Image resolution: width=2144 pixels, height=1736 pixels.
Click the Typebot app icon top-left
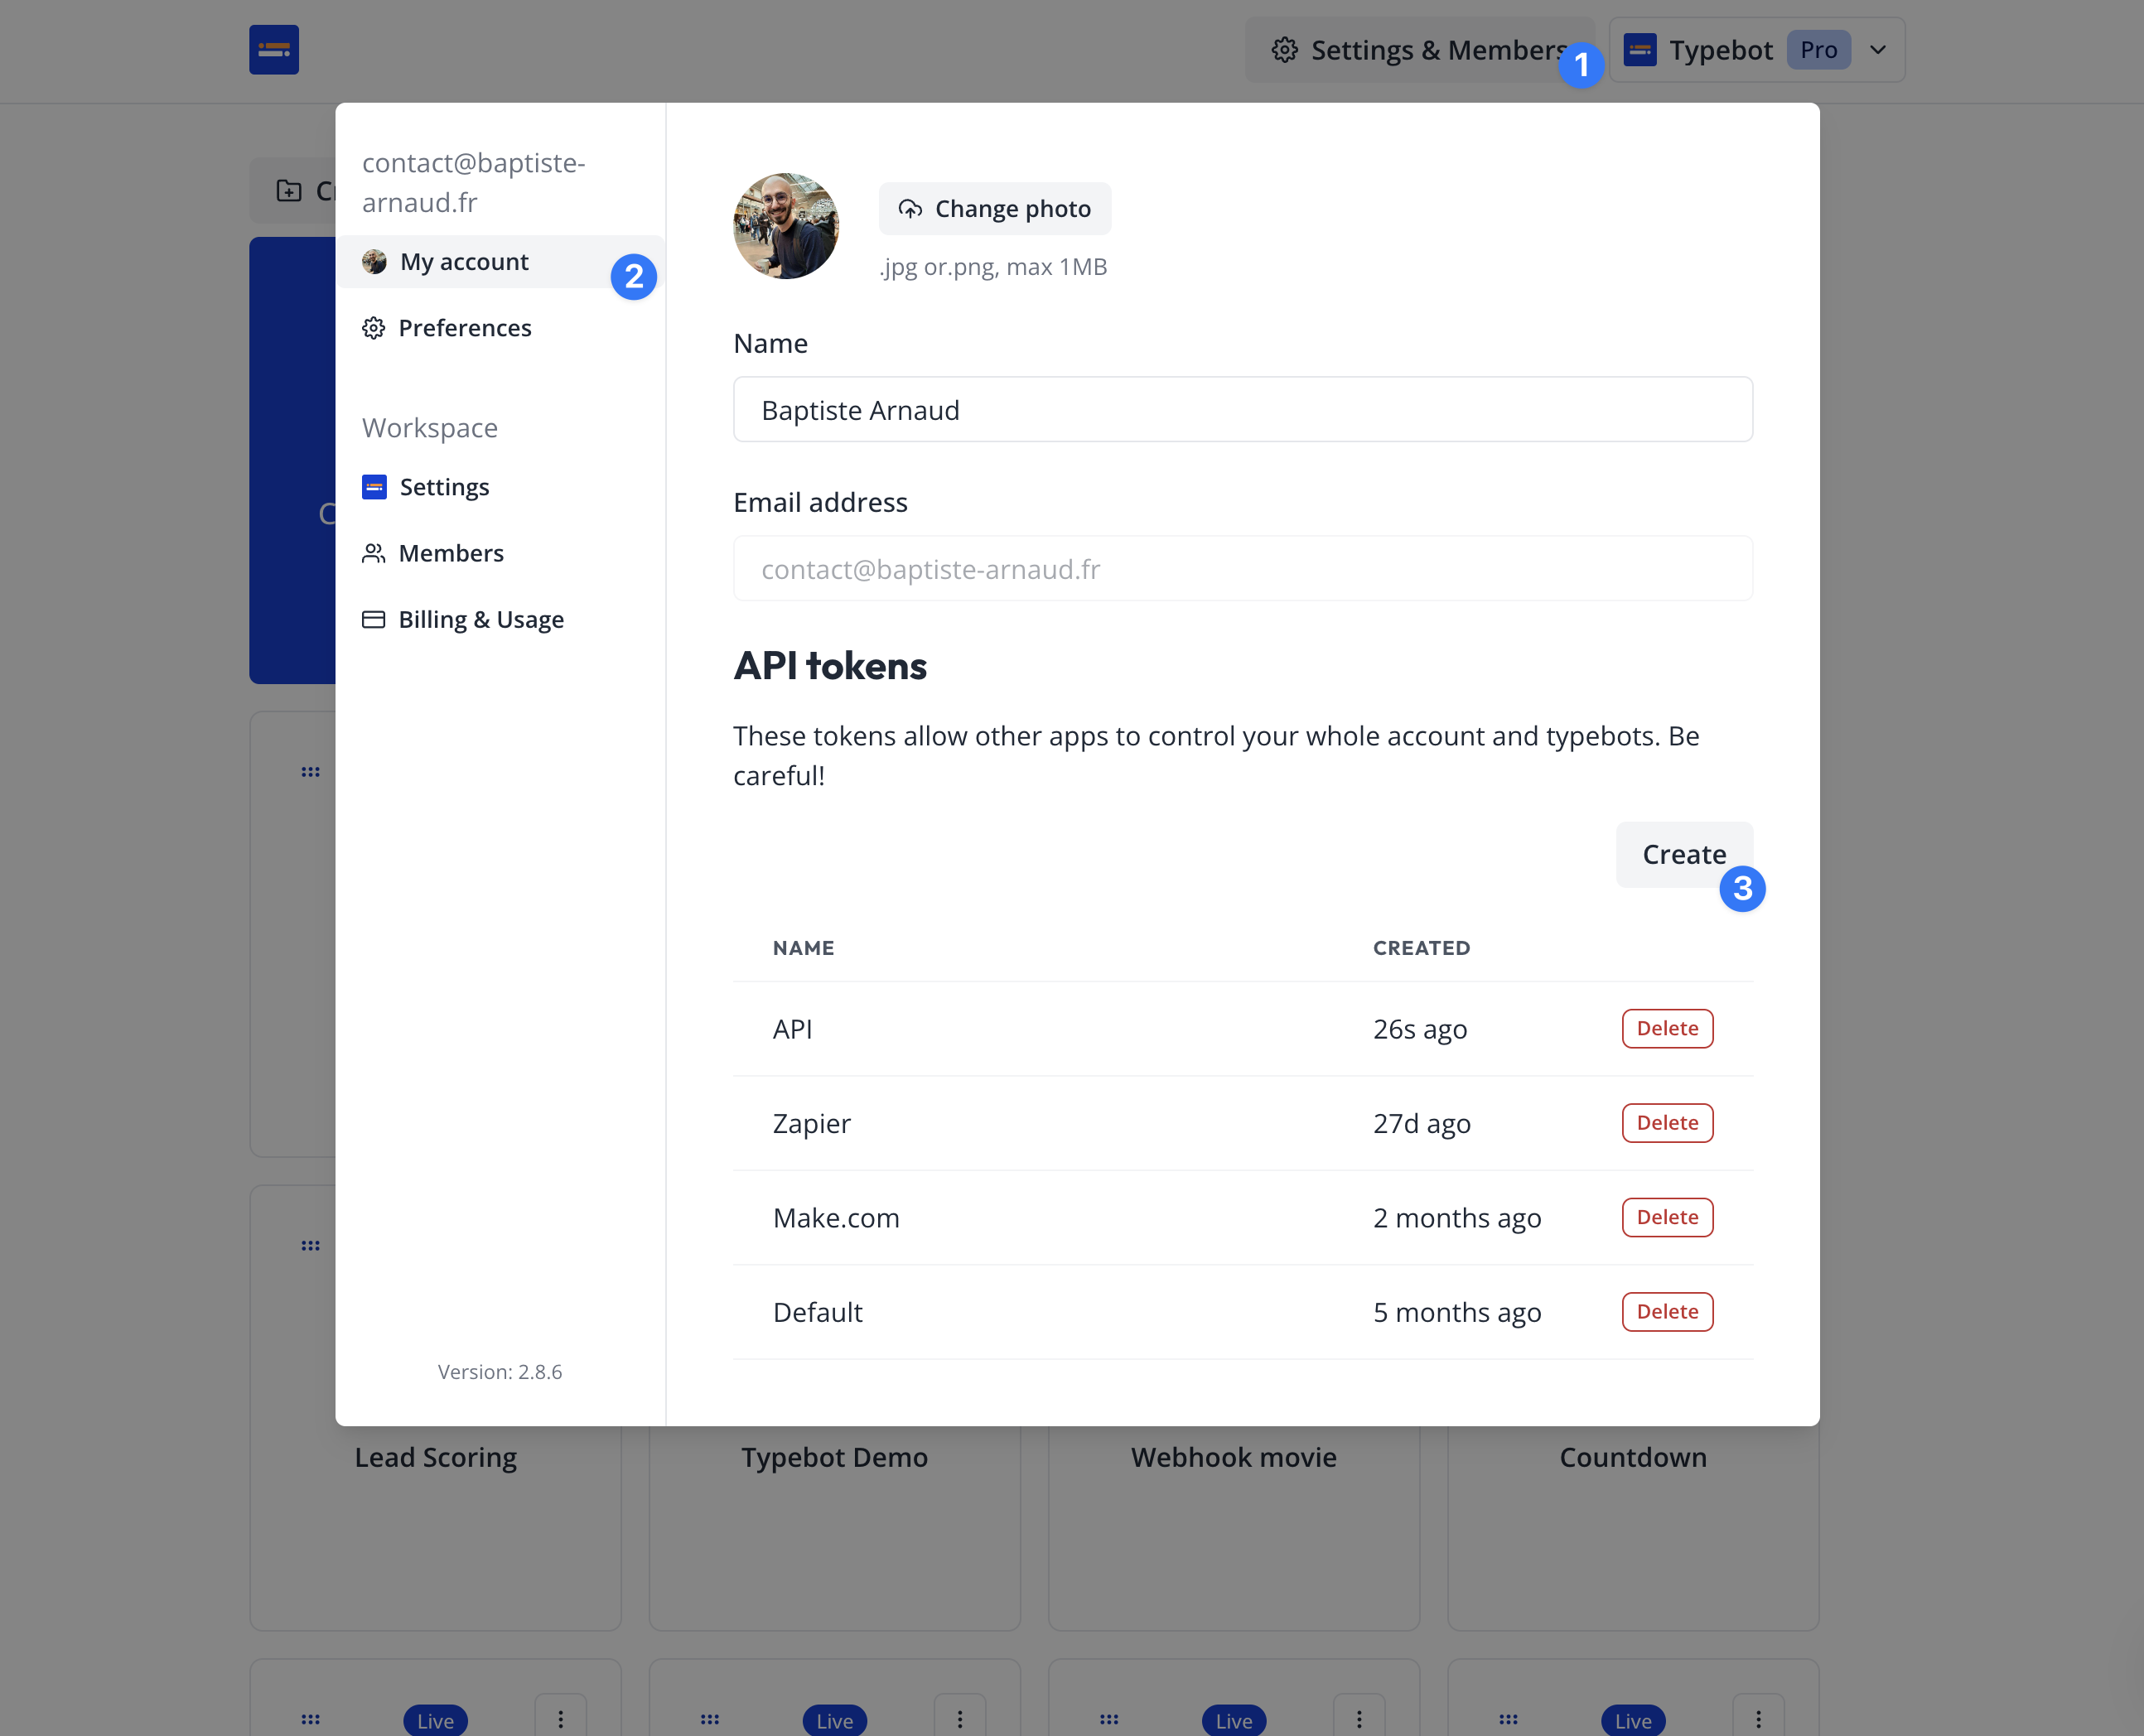[x=275, y=50]
